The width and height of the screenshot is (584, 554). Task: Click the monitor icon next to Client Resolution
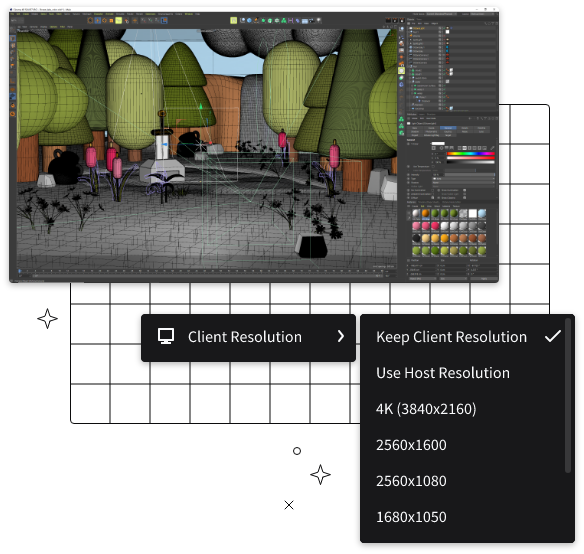point(166,336)
